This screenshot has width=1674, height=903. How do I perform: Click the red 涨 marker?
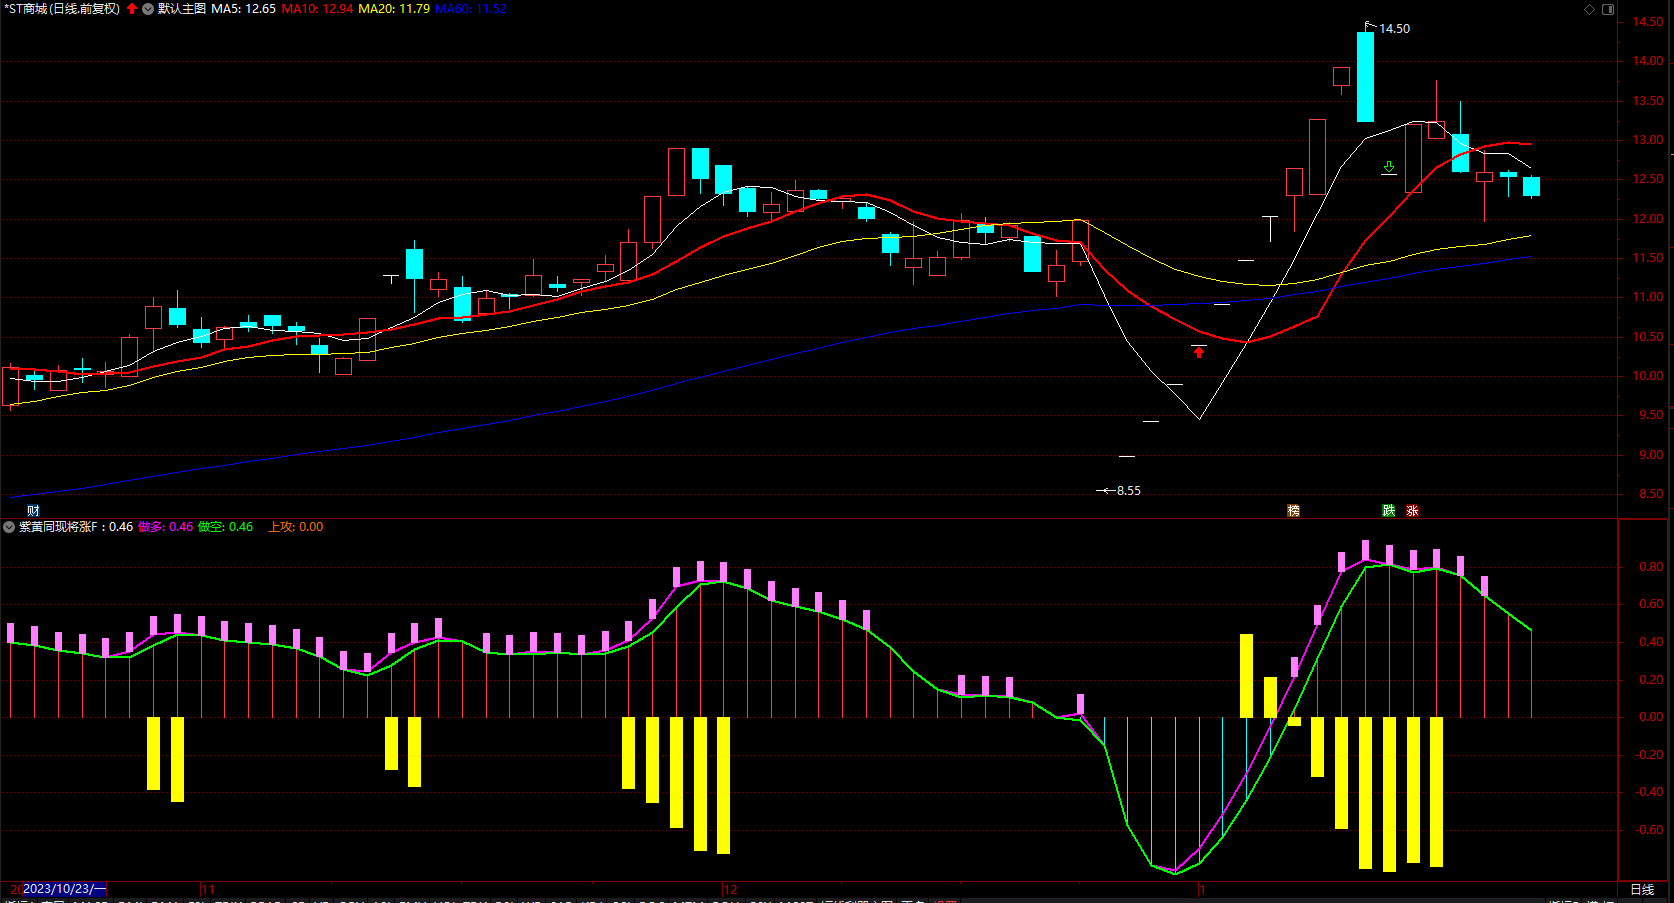[x=1412, y=511]
